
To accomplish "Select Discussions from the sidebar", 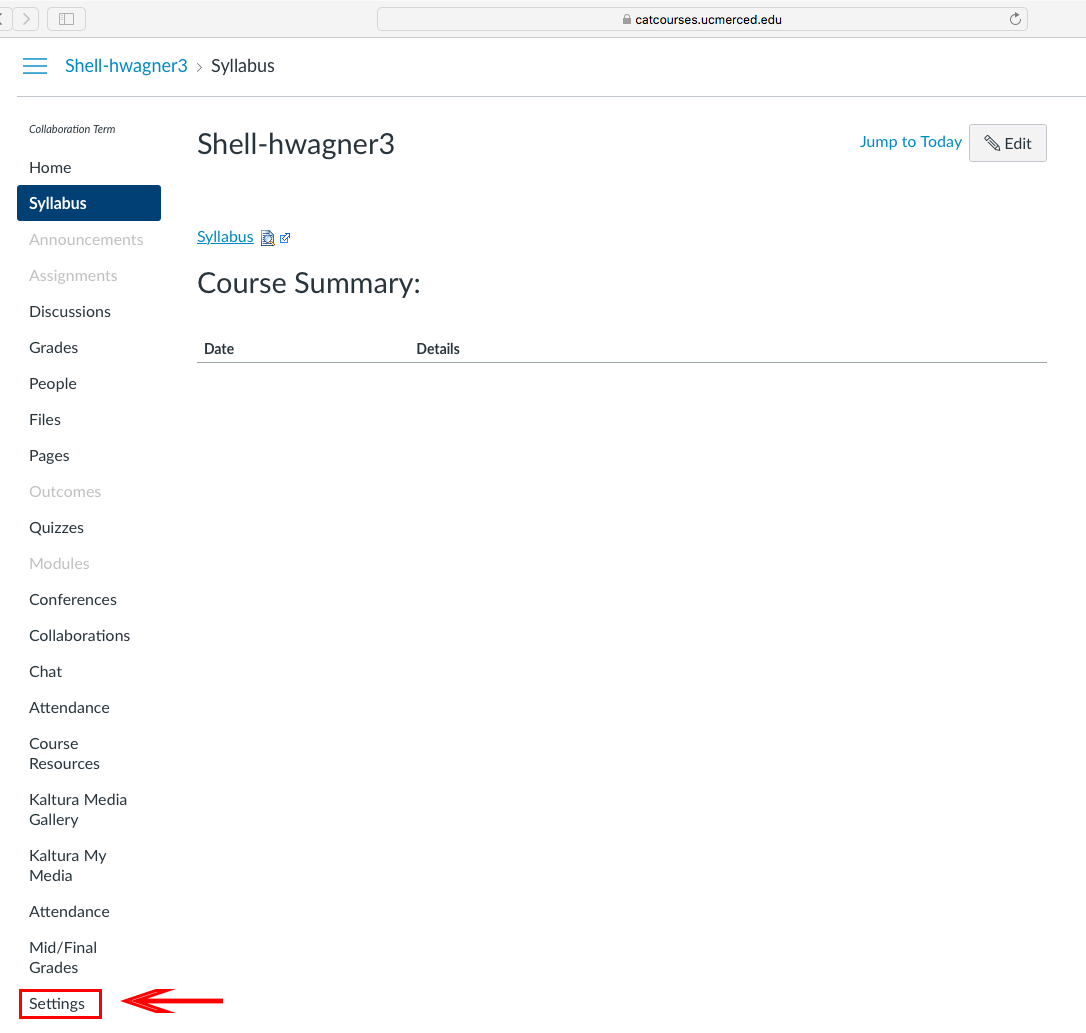I will pyautogui.click(x=70, y=311).
